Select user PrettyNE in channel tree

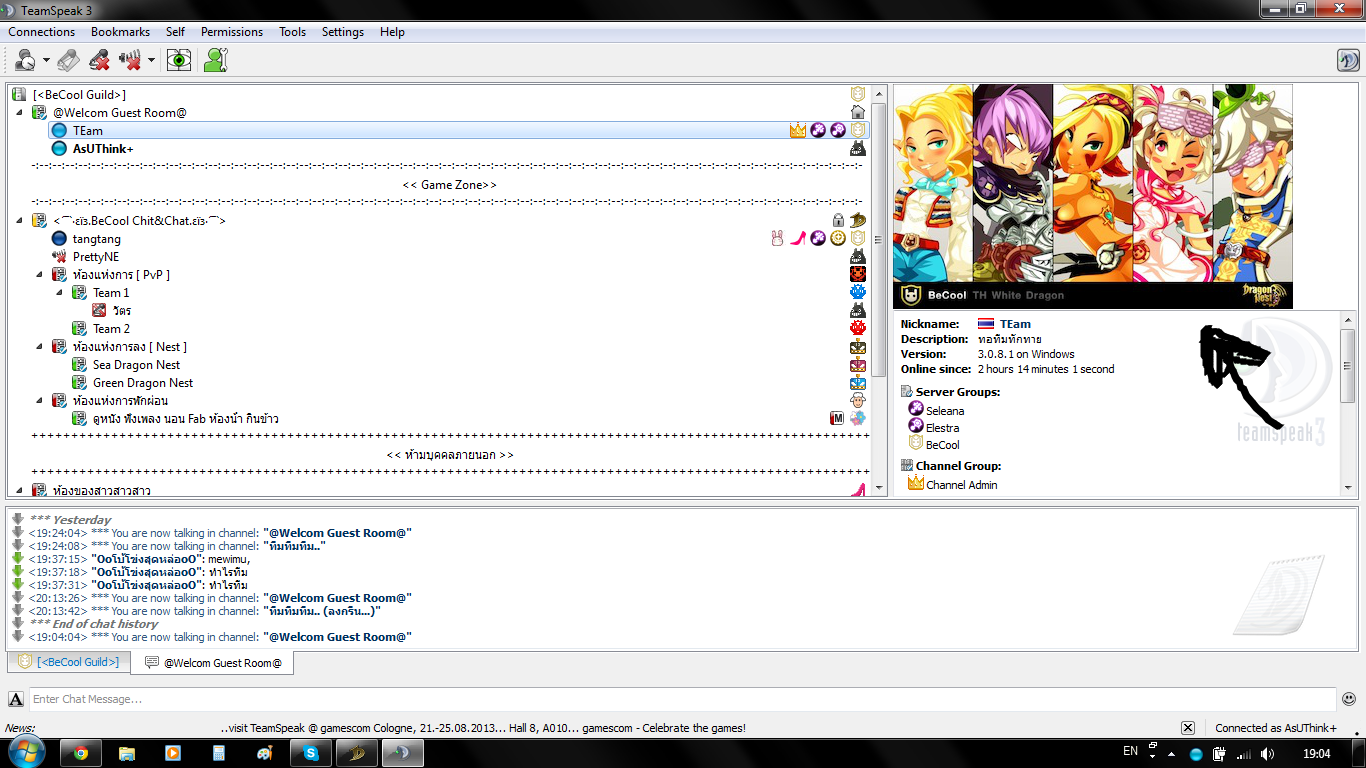click(96, 257)
